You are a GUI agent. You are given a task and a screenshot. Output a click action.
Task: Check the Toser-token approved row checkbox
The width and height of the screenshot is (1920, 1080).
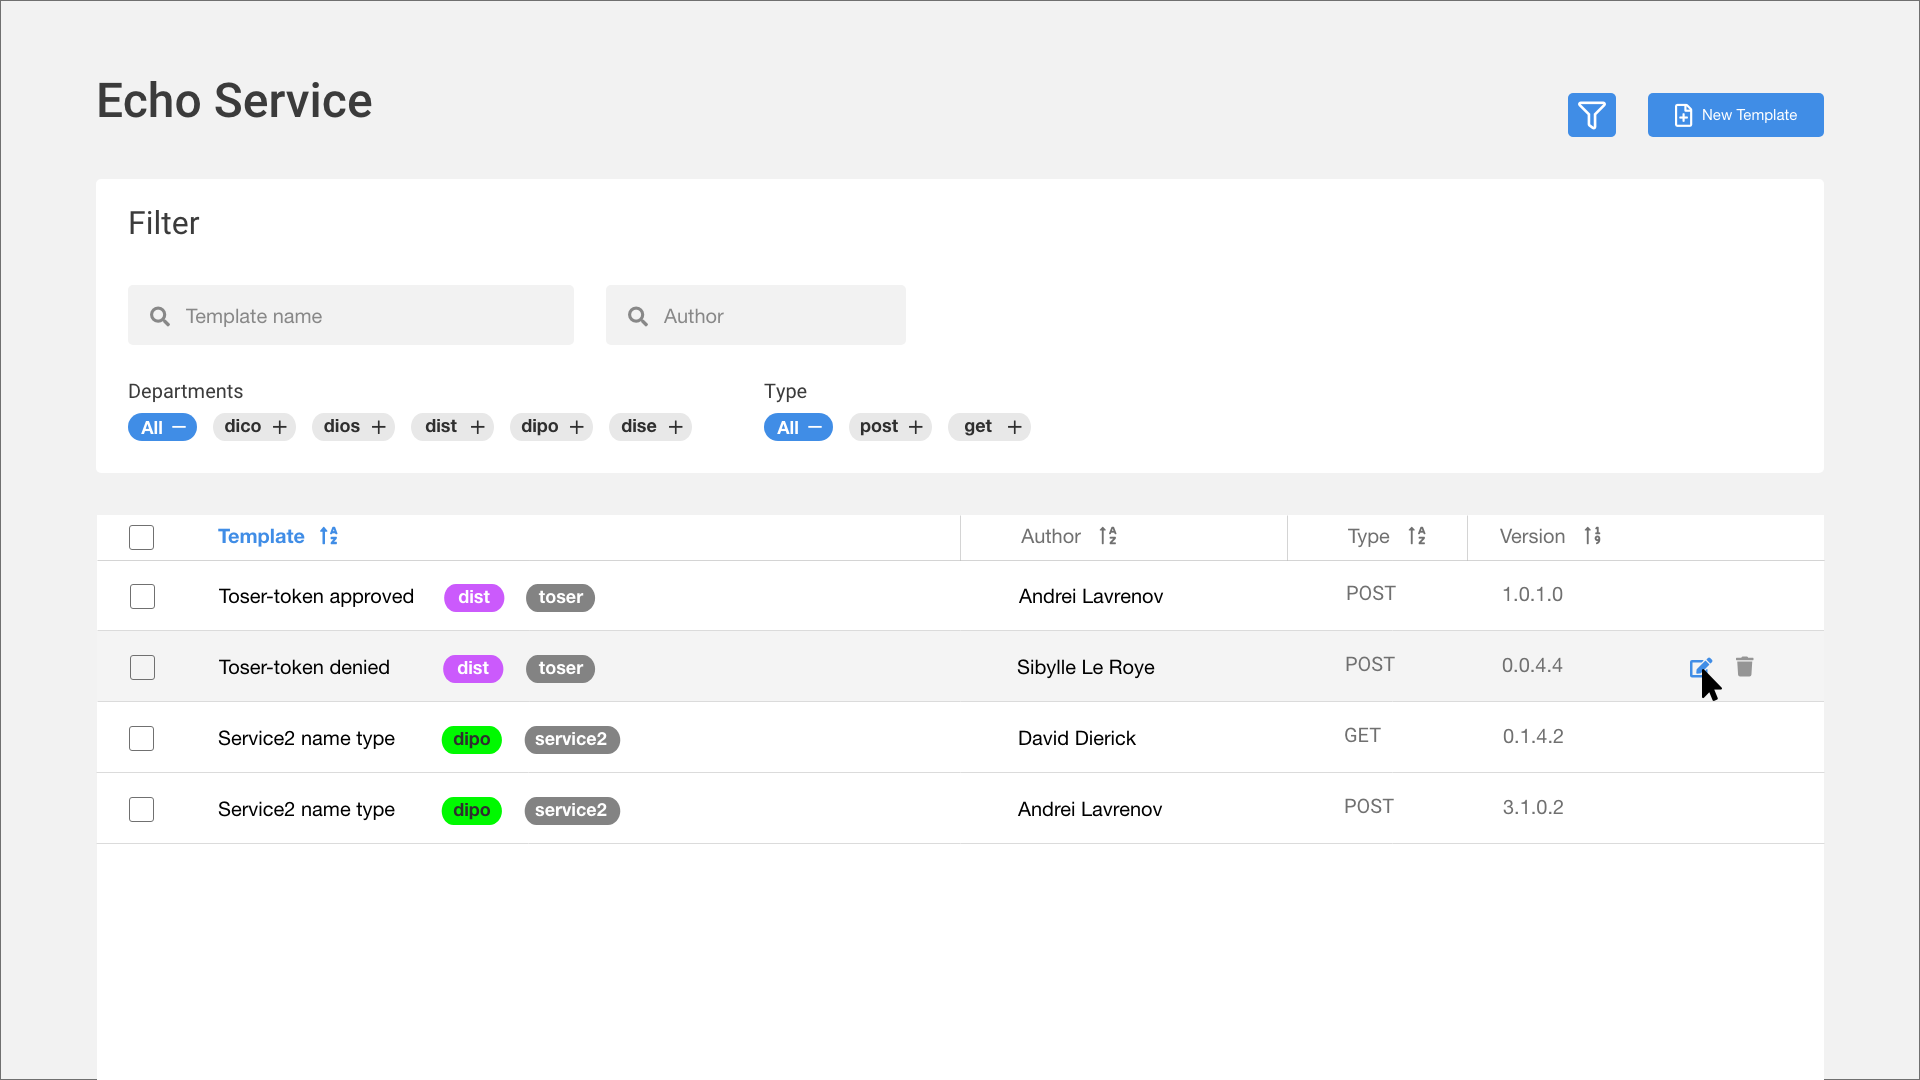pos(143,597)
